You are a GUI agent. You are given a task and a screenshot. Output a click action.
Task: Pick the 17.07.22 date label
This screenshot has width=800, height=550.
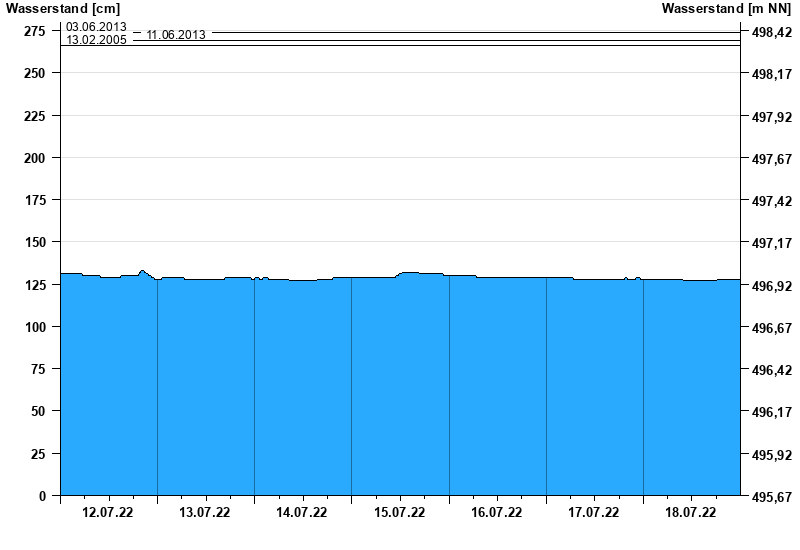tap(593, 513)
